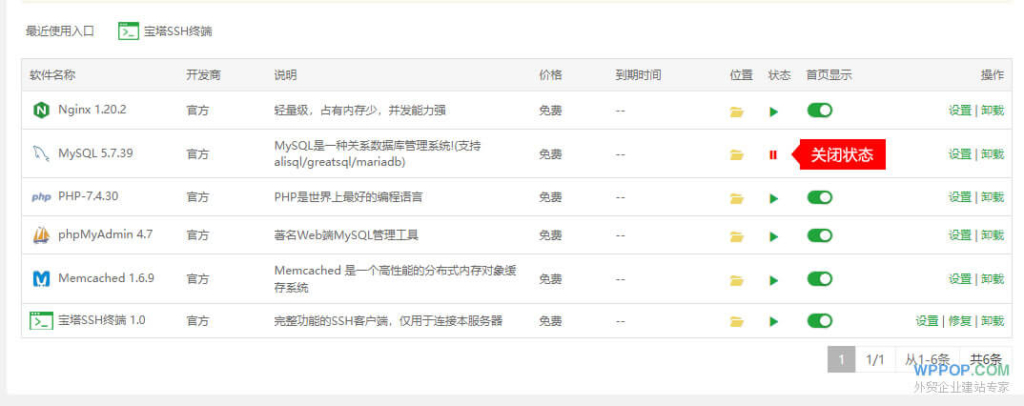
Task: Click the 状态 column header
Action: 779,75
